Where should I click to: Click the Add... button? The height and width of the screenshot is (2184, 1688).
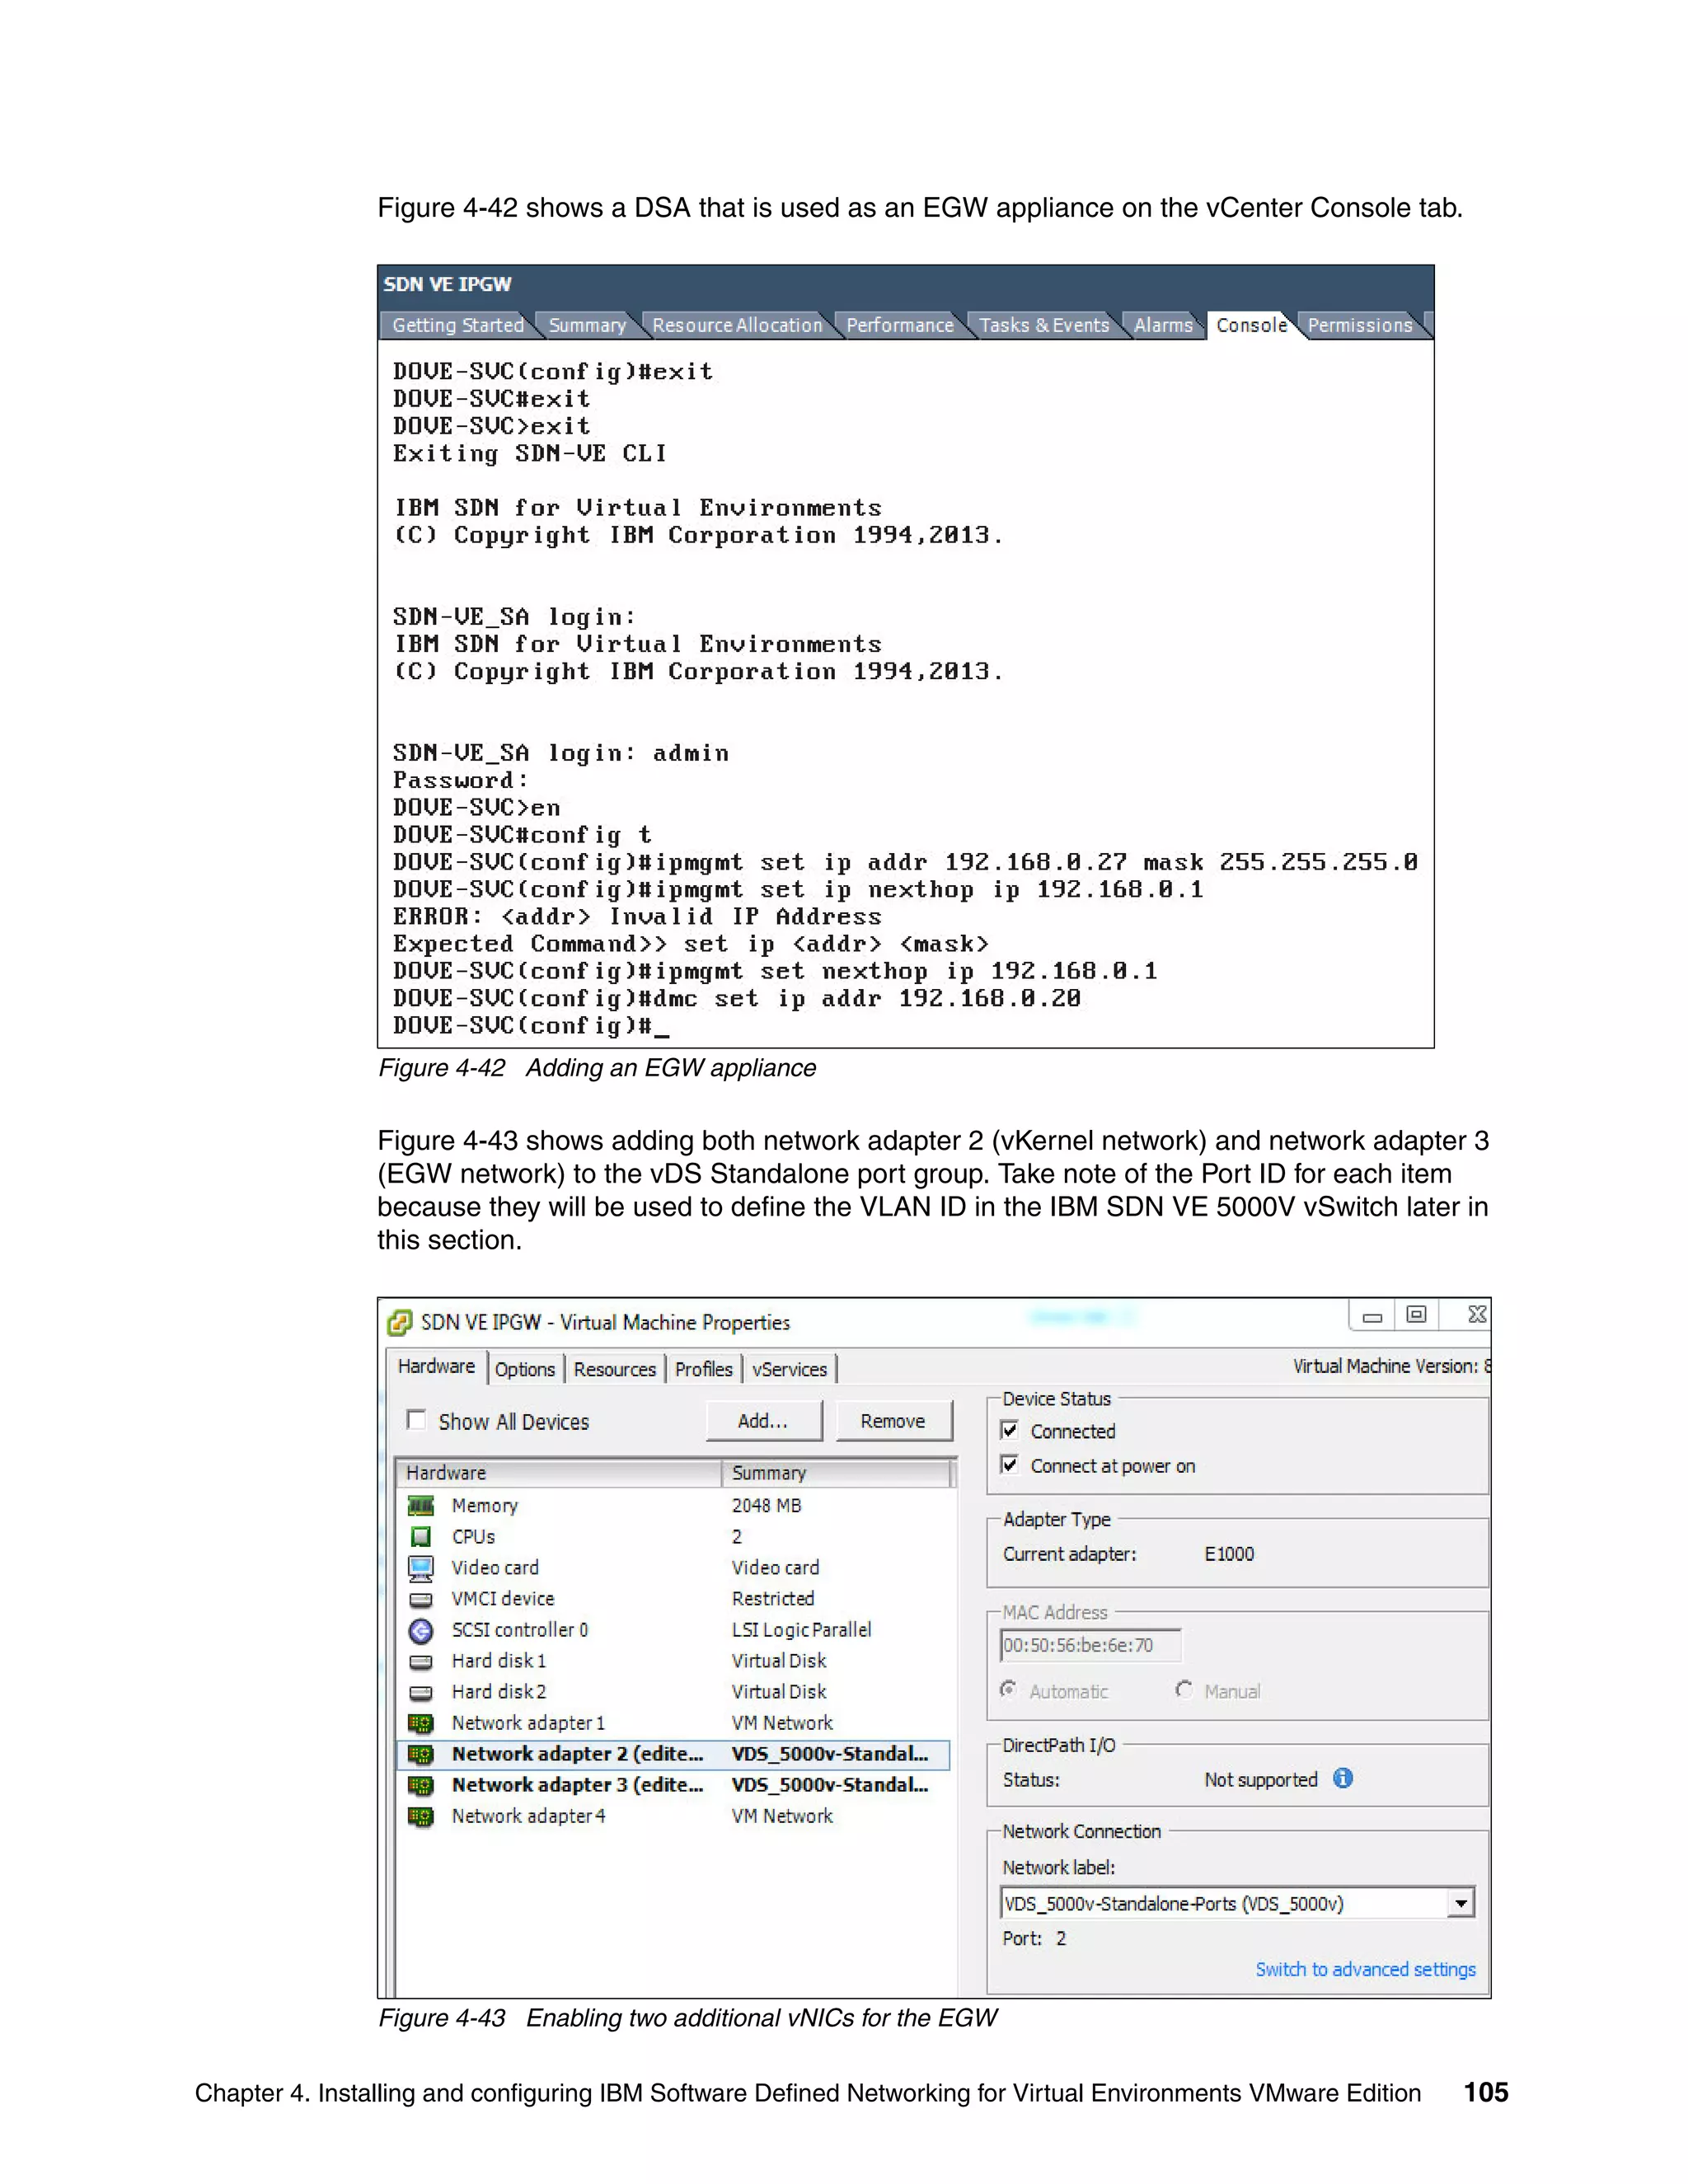[x=764, y=1421]
